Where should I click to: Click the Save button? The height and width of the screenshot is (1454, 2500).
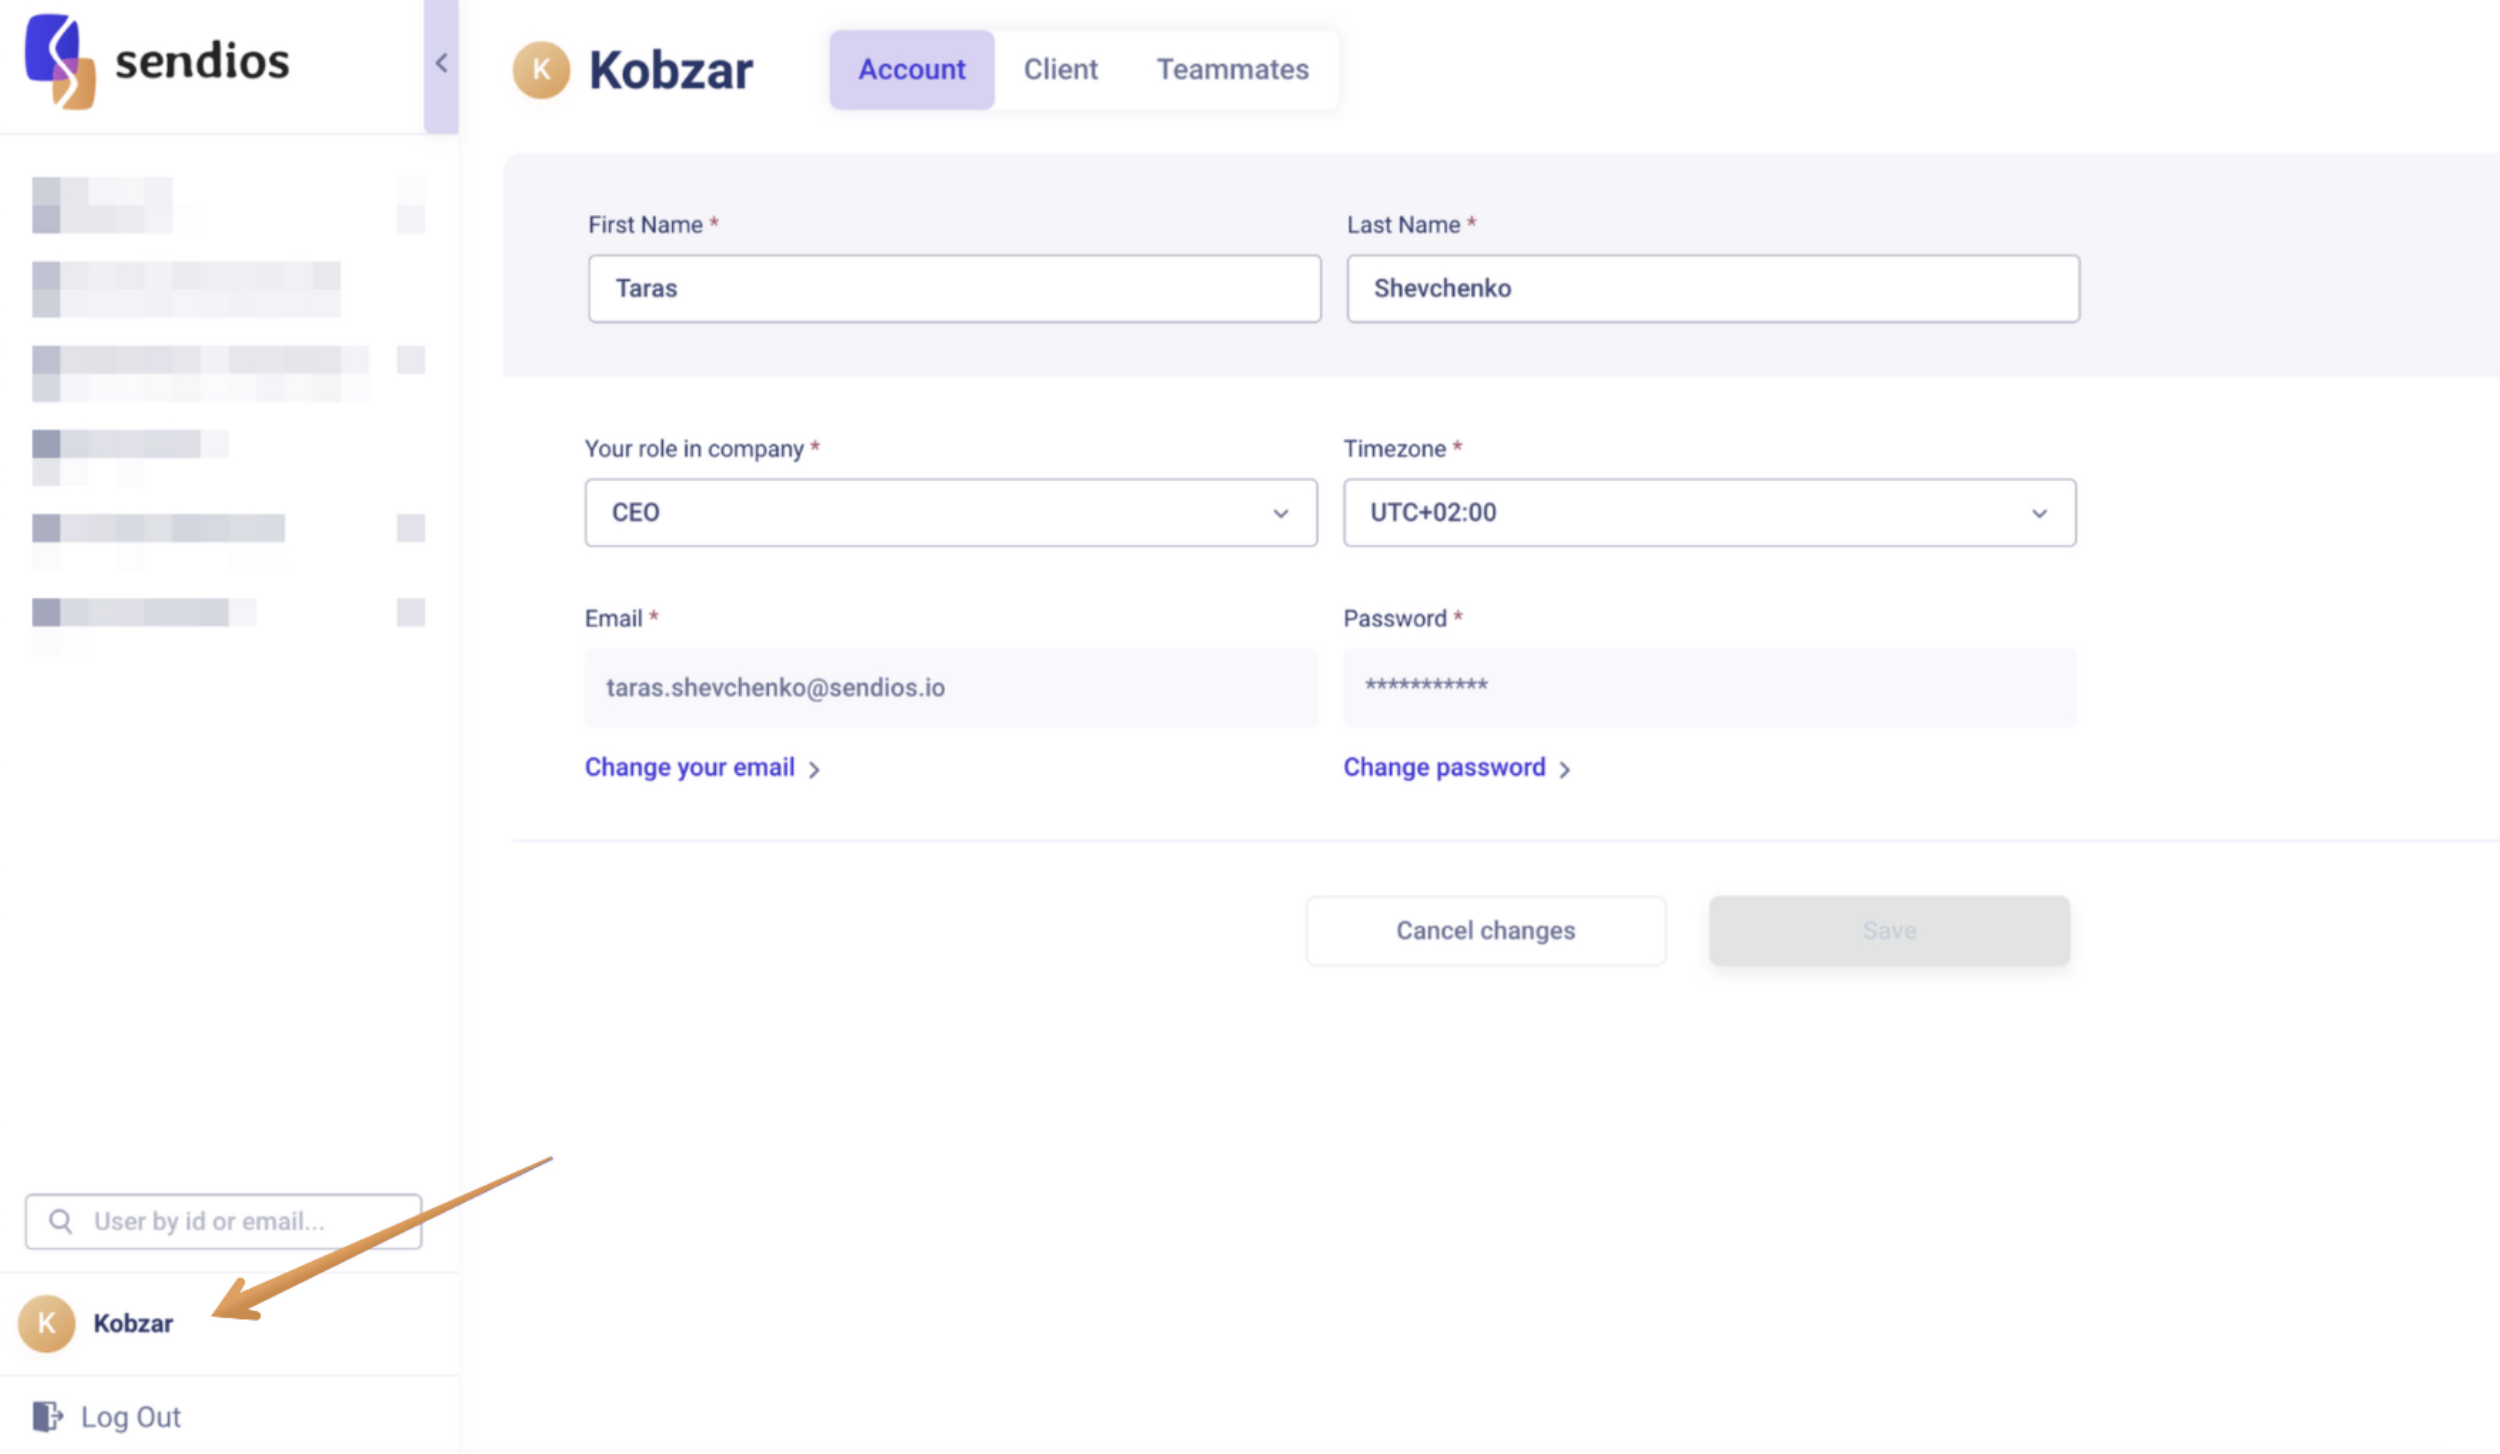click(1888, 930)
